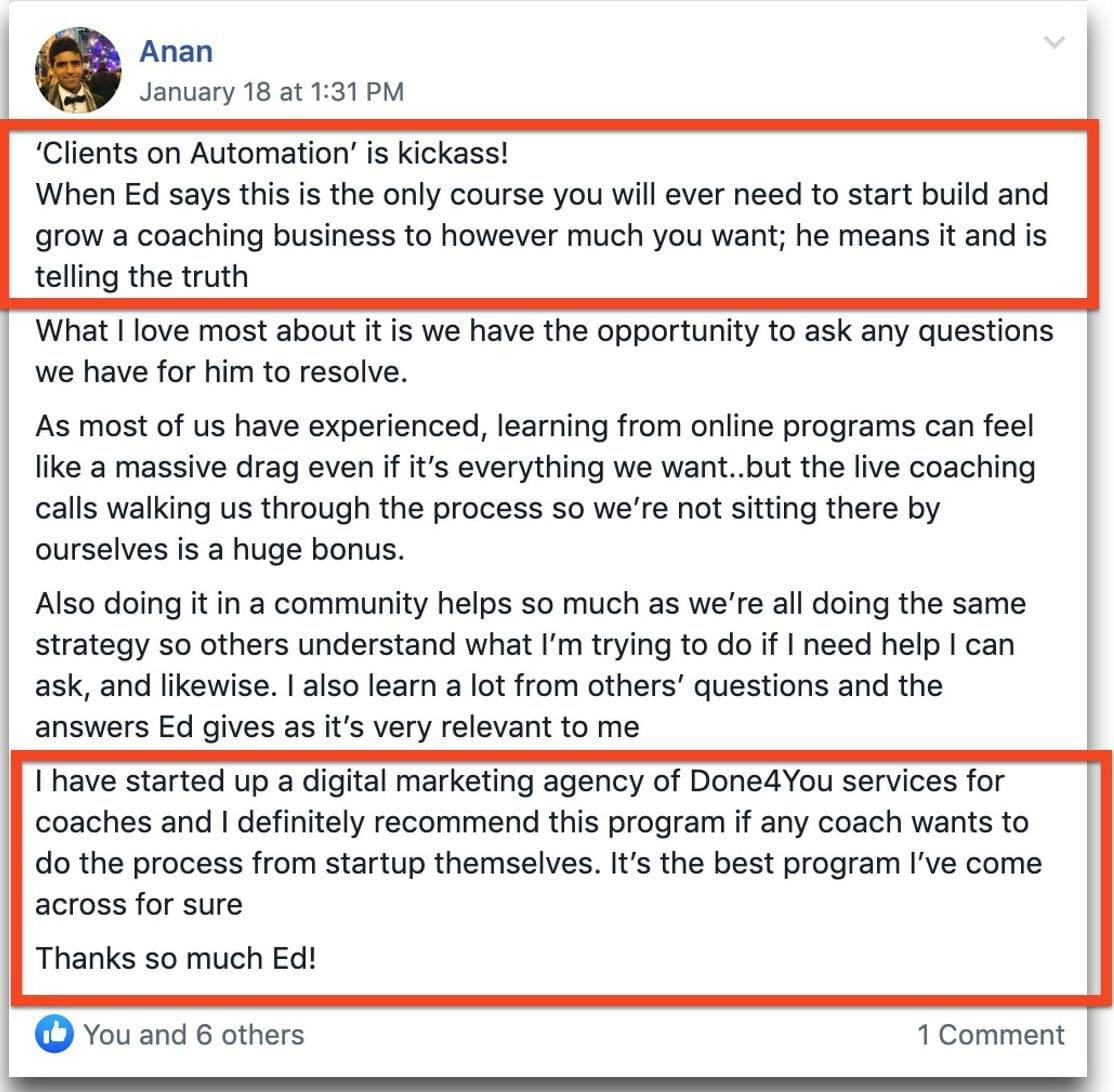Viewport: 1114px width, 1092px height.
Task: Click the line starting 'we have for him'
Action: 221,372
